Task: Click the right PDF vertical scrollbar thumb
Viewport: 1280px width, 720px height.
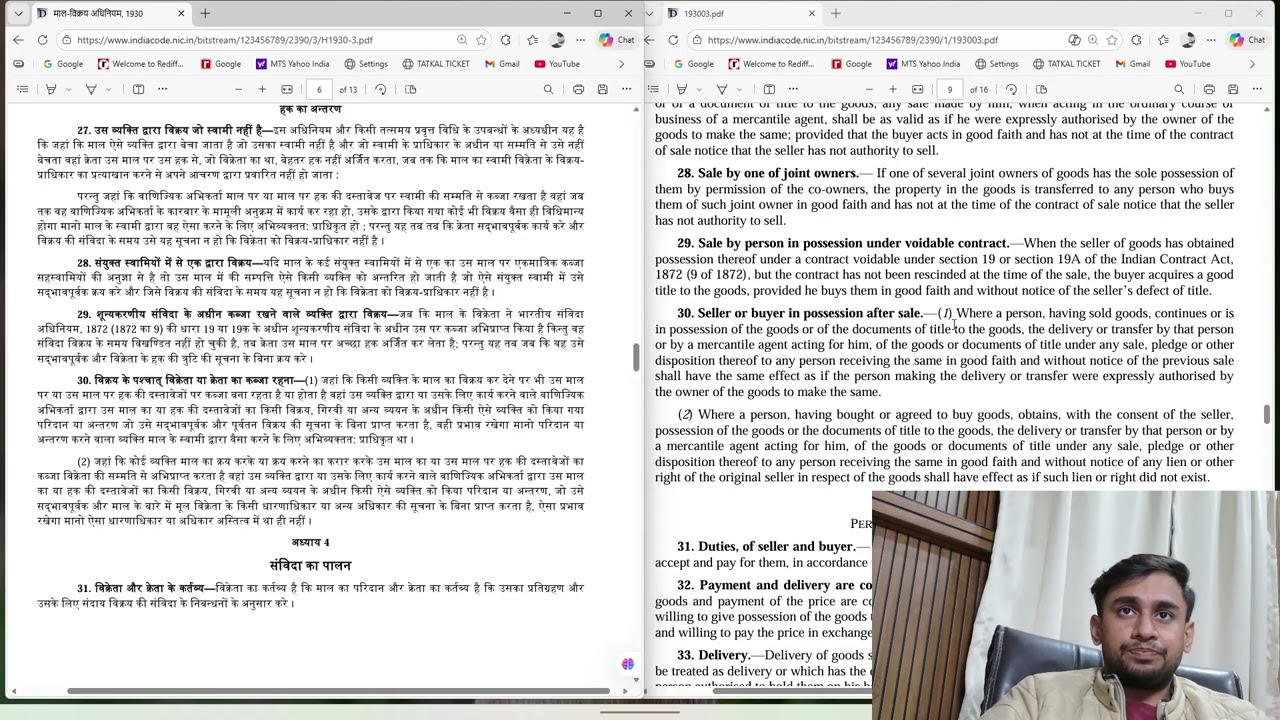Action: click(1268, 414)
